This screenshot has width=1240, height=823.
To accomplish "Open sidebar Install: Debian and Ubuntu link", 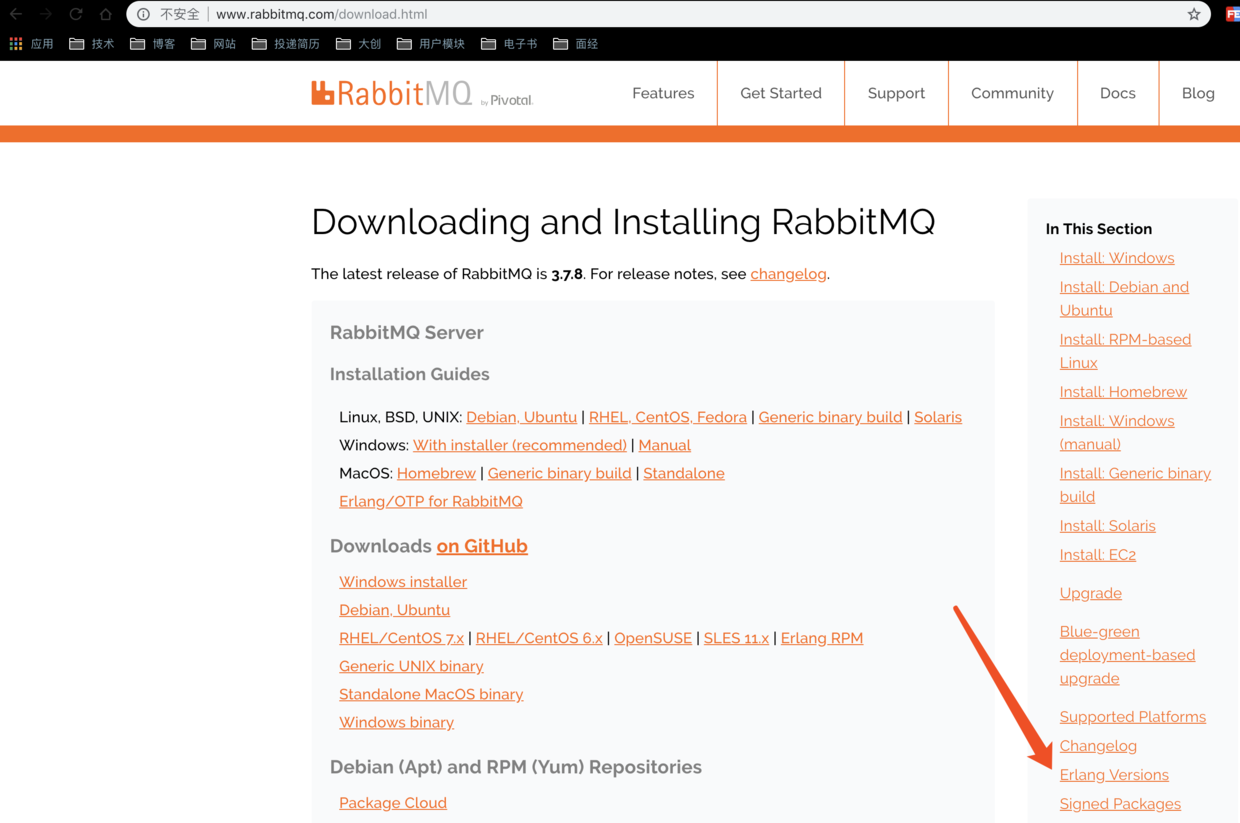I will pos(1124,298).
